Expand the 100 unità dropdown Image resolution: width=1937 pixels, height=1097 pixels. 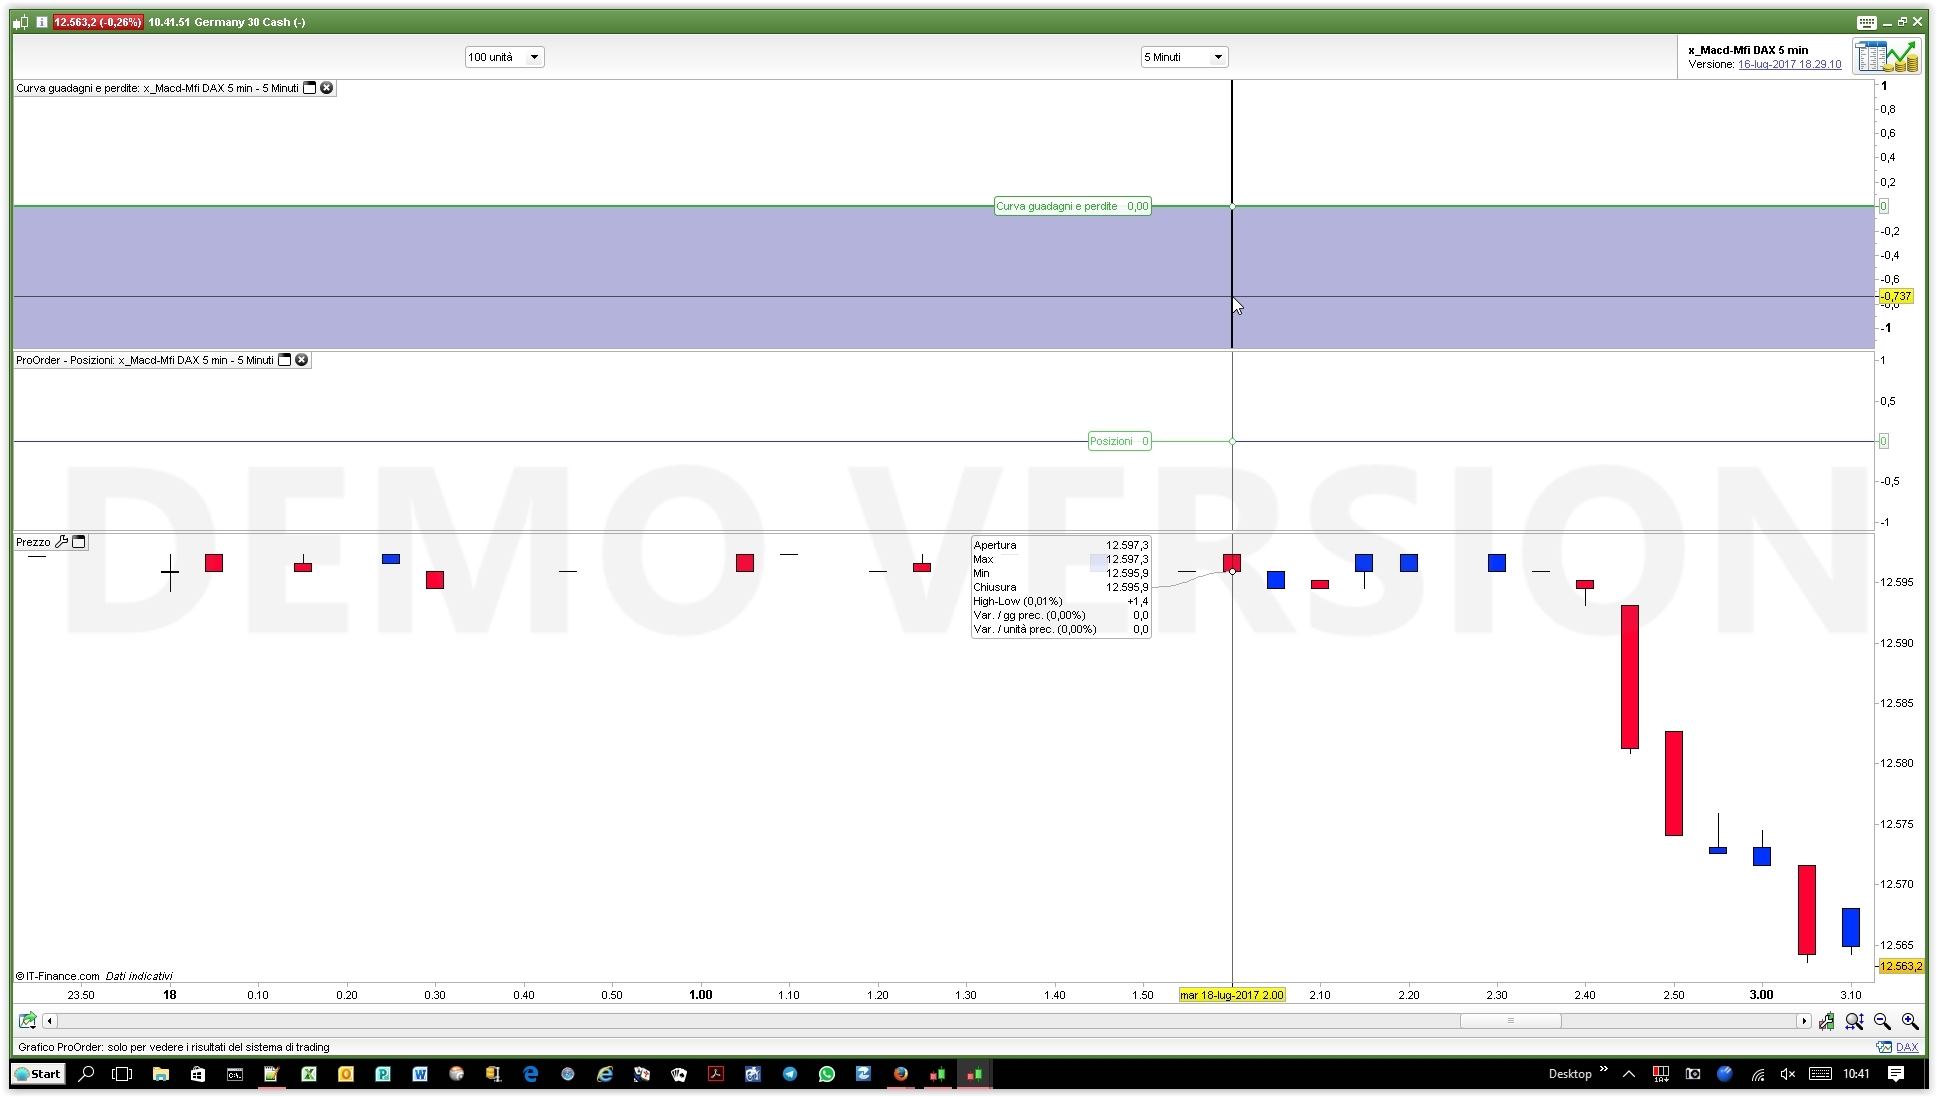(x=534, y=57)
